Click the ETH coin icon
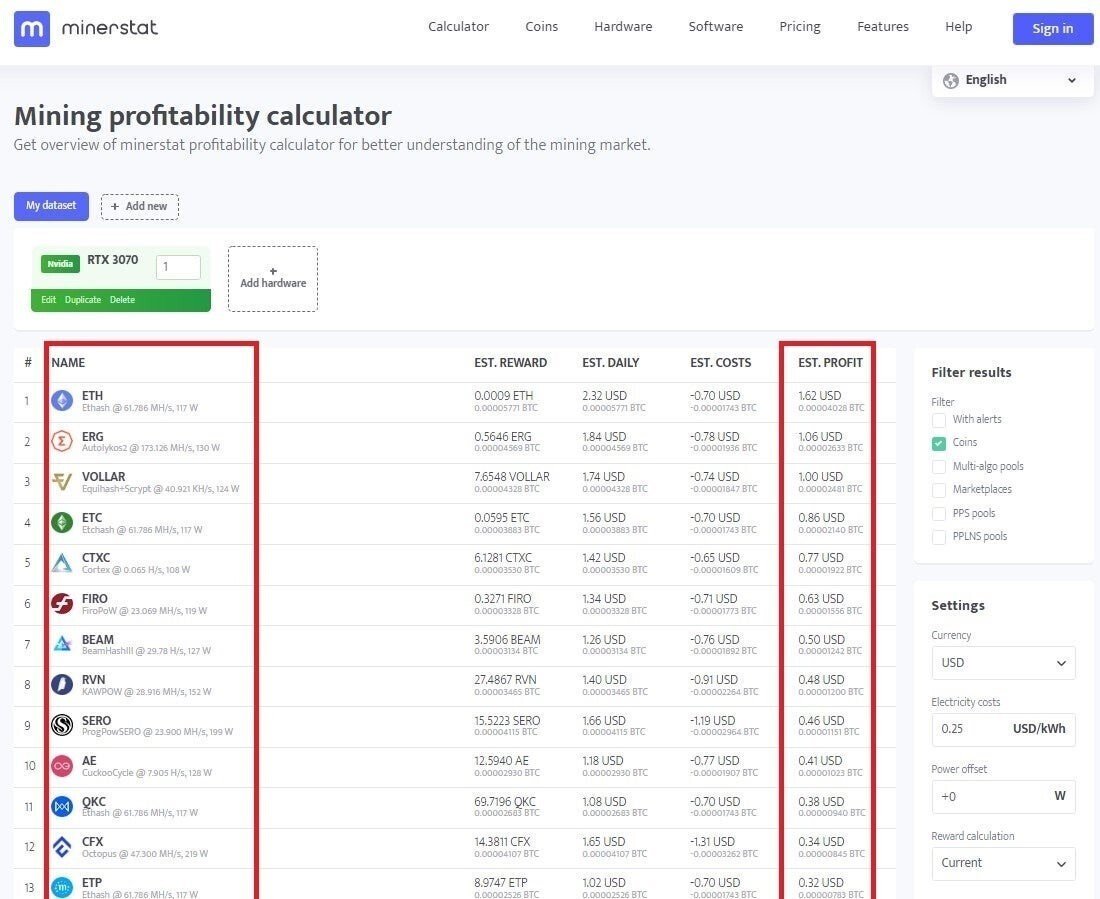This screenshot has height=899, width=1100. [62, 401]
